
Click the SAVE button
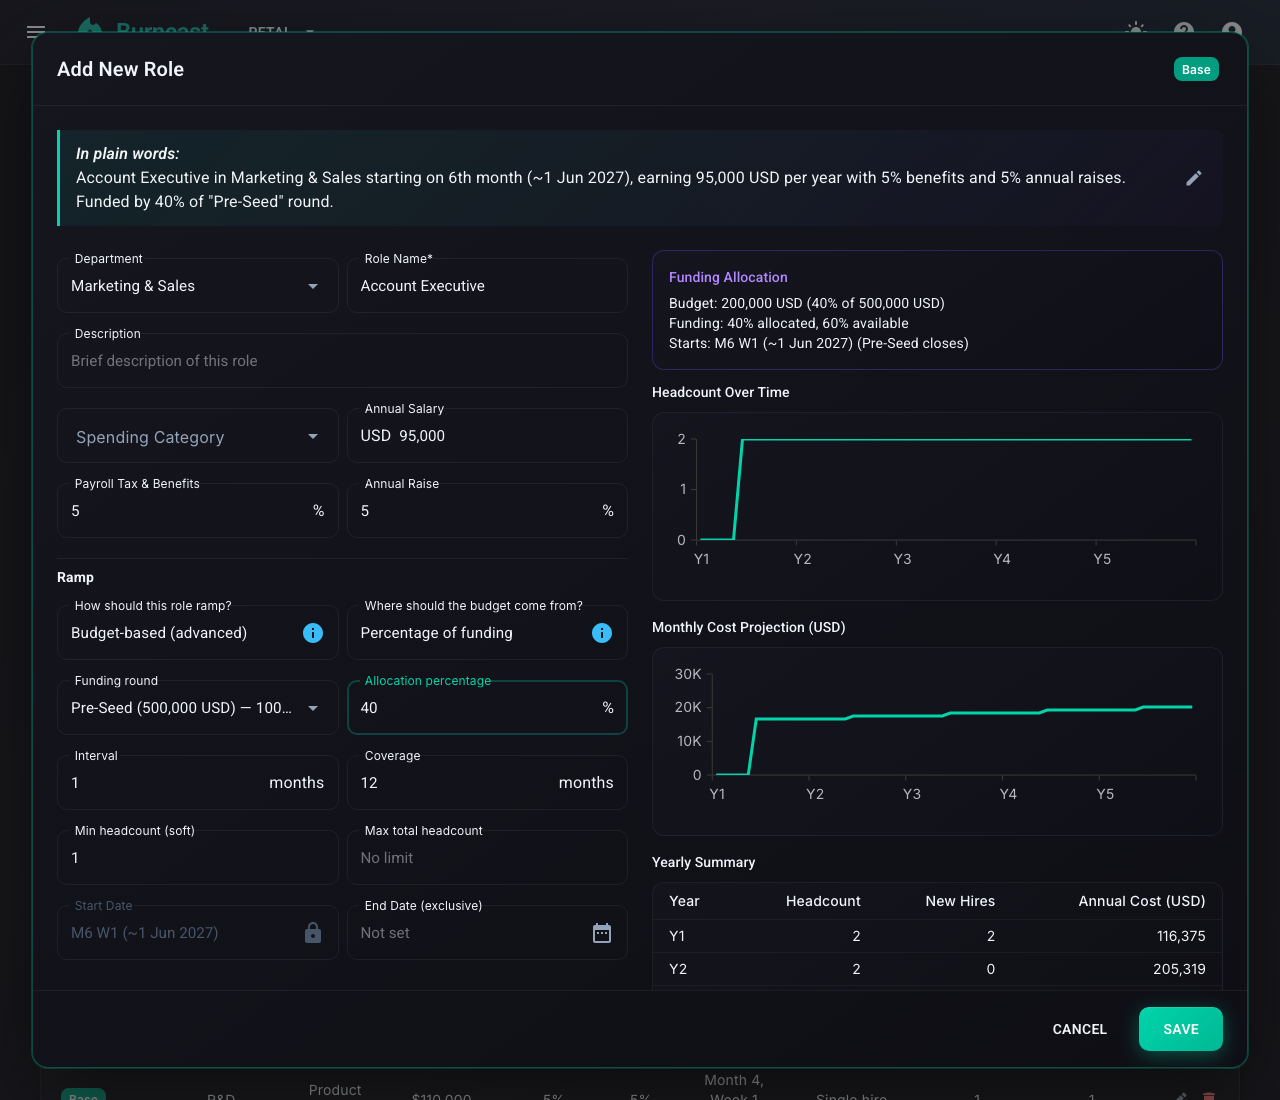[1181, 1029]
